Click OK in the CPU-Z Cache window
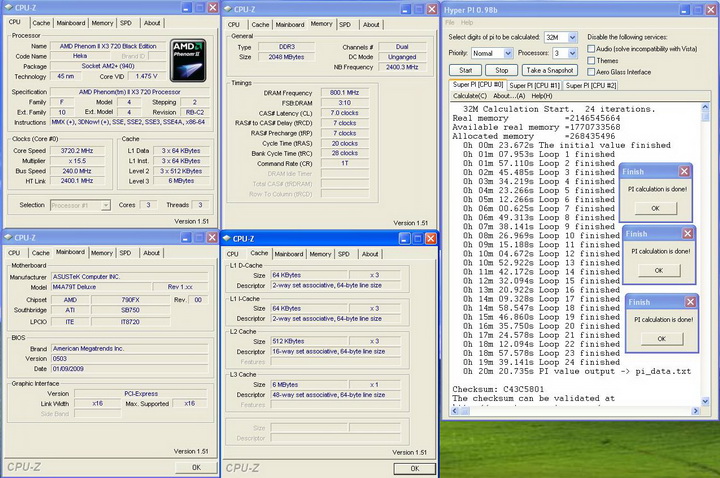This screenshot has width=720, height=478. click(415, 468)
